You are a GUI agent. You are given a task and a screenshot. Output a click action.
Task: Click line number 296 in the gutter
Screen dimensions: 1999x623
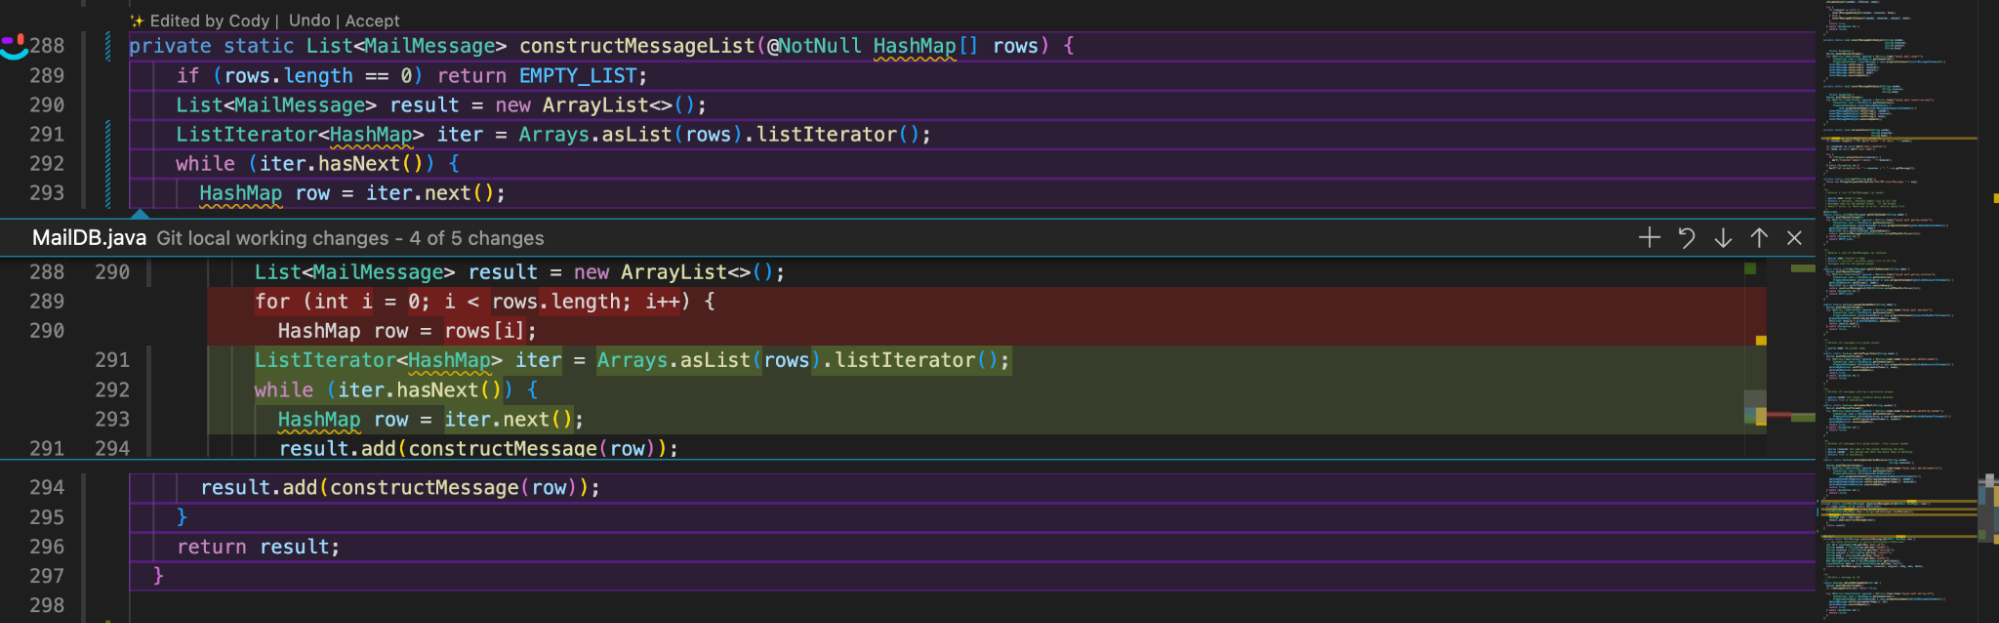tap(47, 547)
